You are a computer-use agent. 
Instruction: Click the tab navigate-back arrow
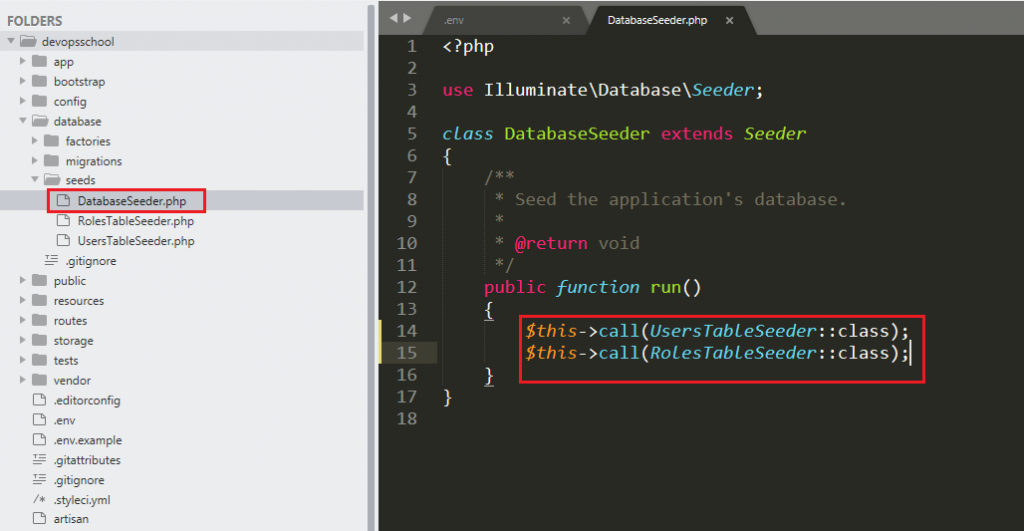[x=394, y=18]
